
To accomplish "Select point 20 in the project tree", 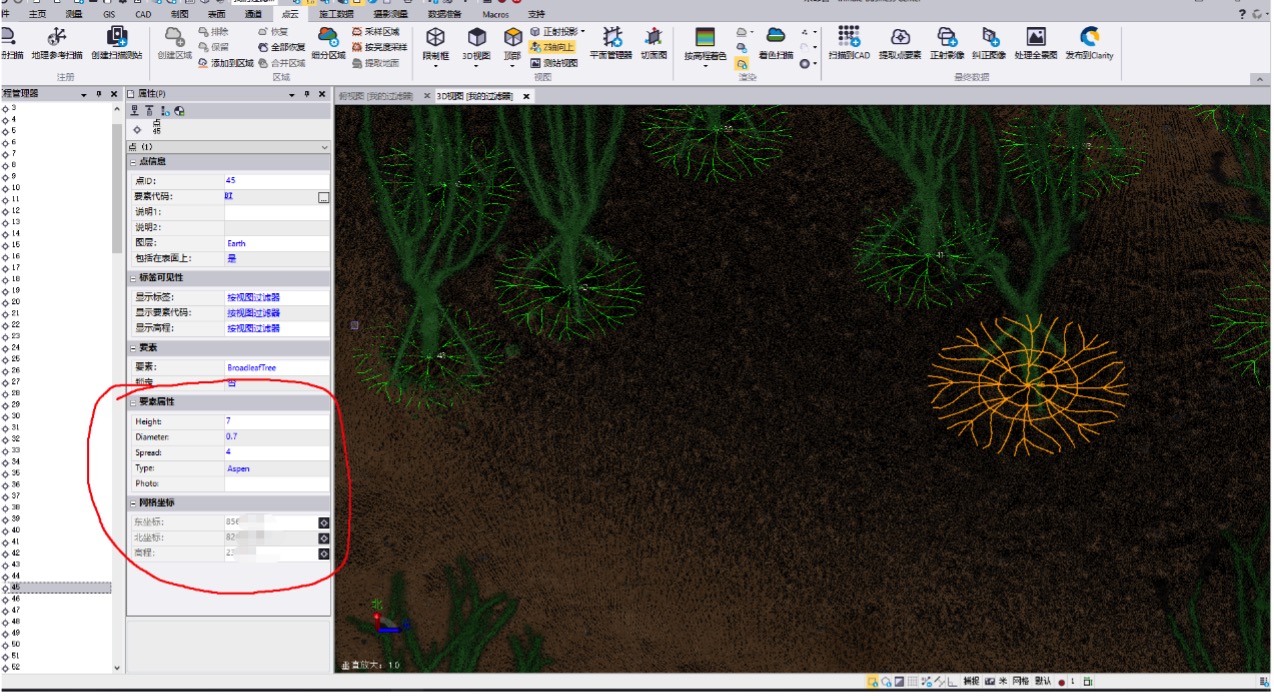I will click(x=11, y=301).
